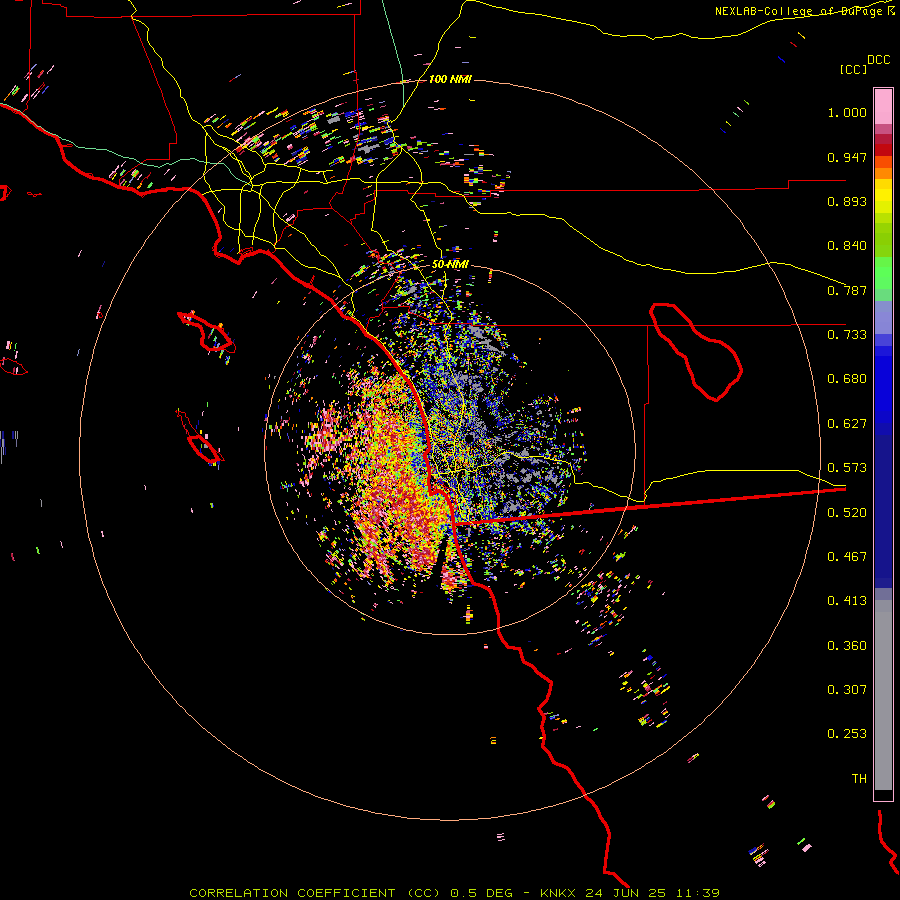
Task: Select the 1.000 value on the color scale
Action: (847, 112)
